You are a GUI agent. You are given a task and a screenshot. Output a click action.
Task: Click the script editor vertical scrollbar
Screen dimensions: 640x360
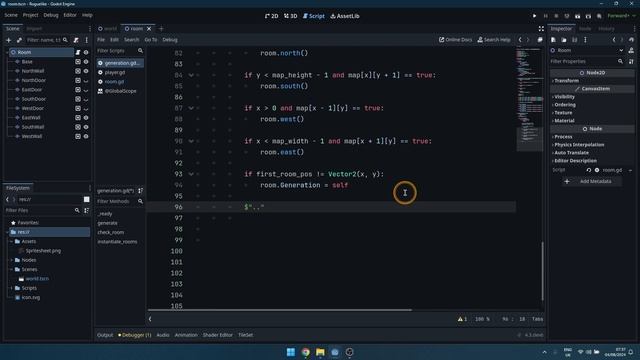click(x=542, y=271)
